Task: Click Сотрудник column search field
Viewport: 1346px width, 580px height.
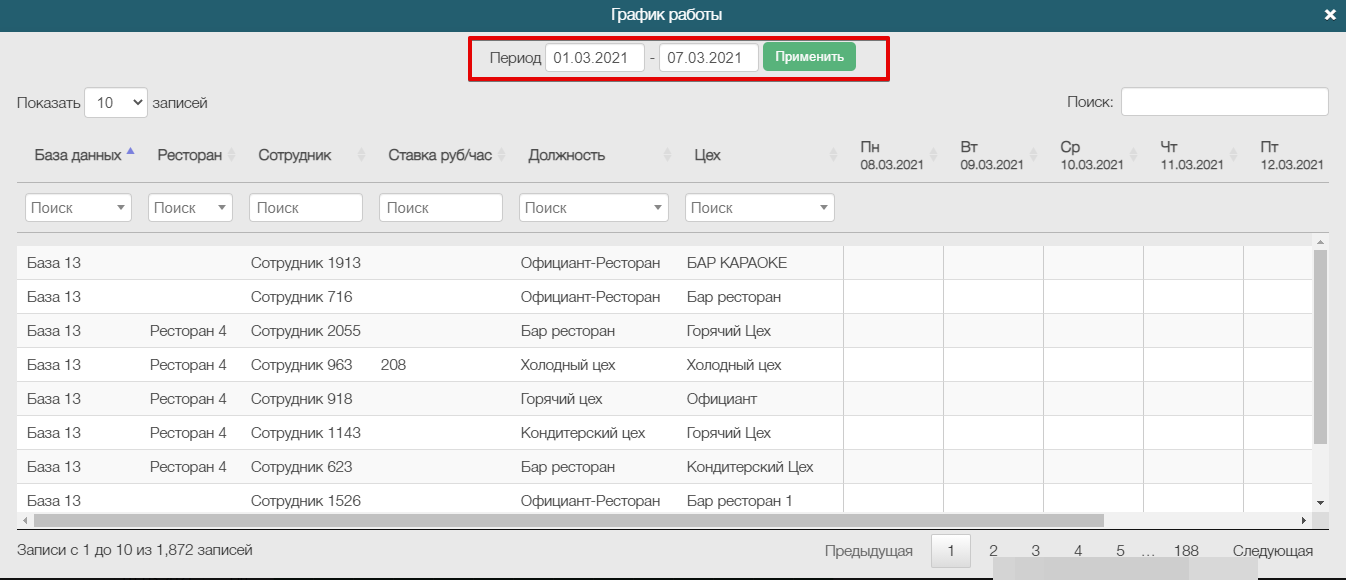Action: (305, 208)
